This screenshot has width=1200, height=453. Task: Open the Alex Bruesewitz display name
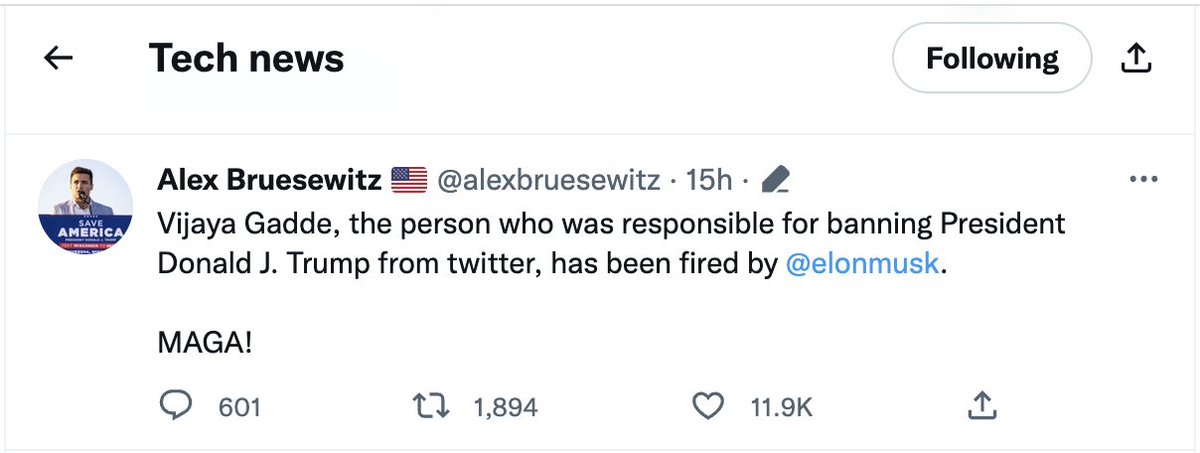tap(269, 181)
